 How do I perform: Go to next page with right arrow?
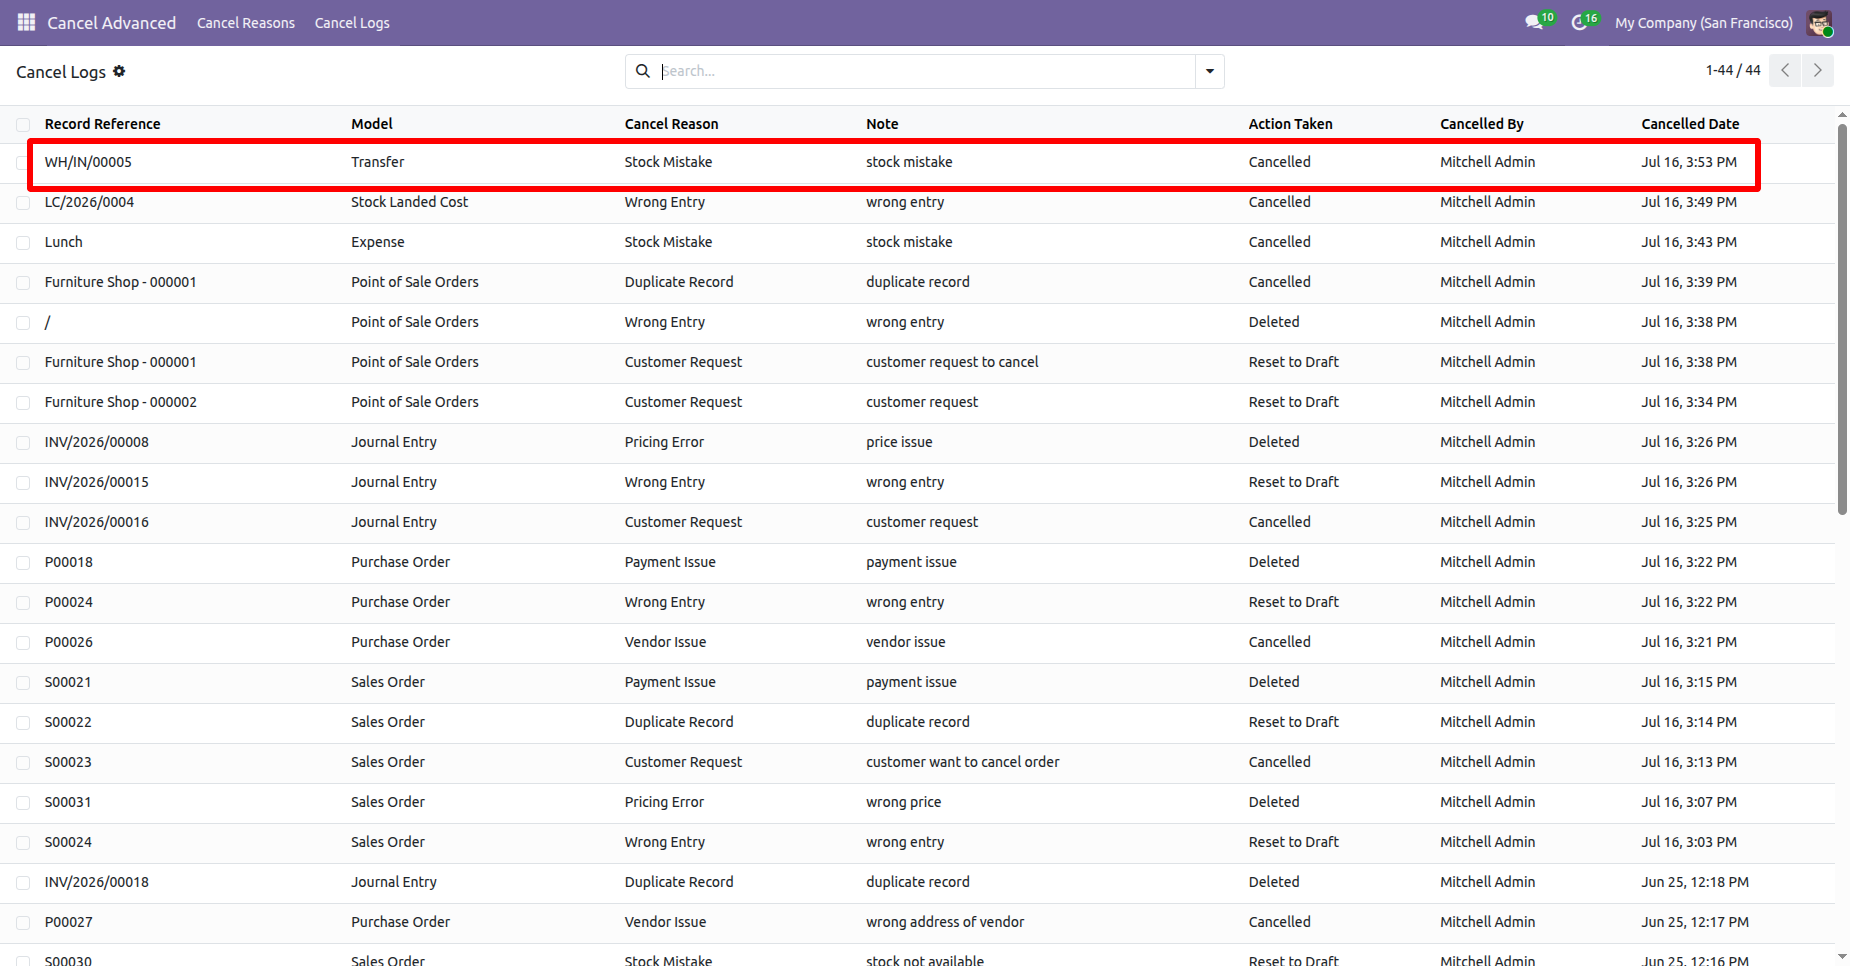pos(1818,70)
